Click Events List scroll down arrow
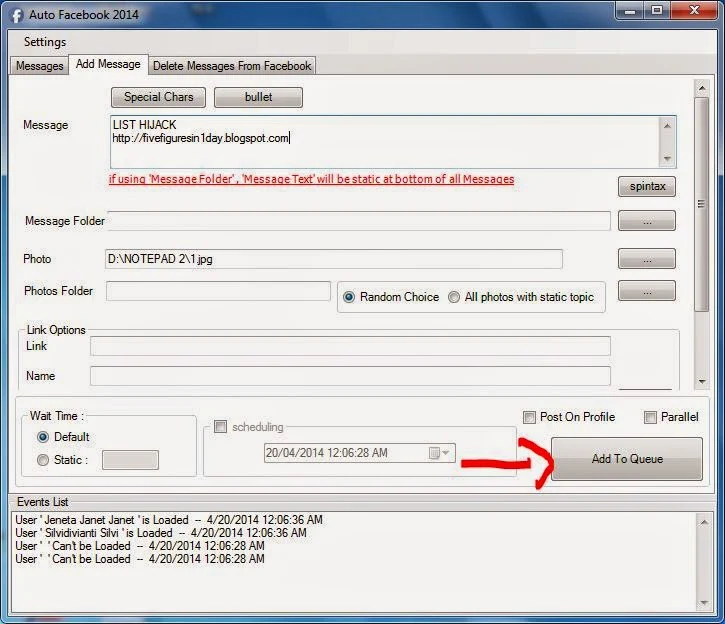Screen dimensions: 725x624 pyautogui.click(x=704, y=603)
